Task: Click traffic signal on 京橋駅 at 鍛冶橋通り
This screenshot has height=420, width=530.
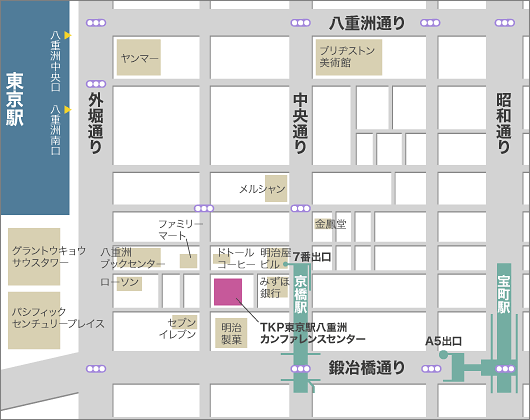Action: click(x=300, y=368)
